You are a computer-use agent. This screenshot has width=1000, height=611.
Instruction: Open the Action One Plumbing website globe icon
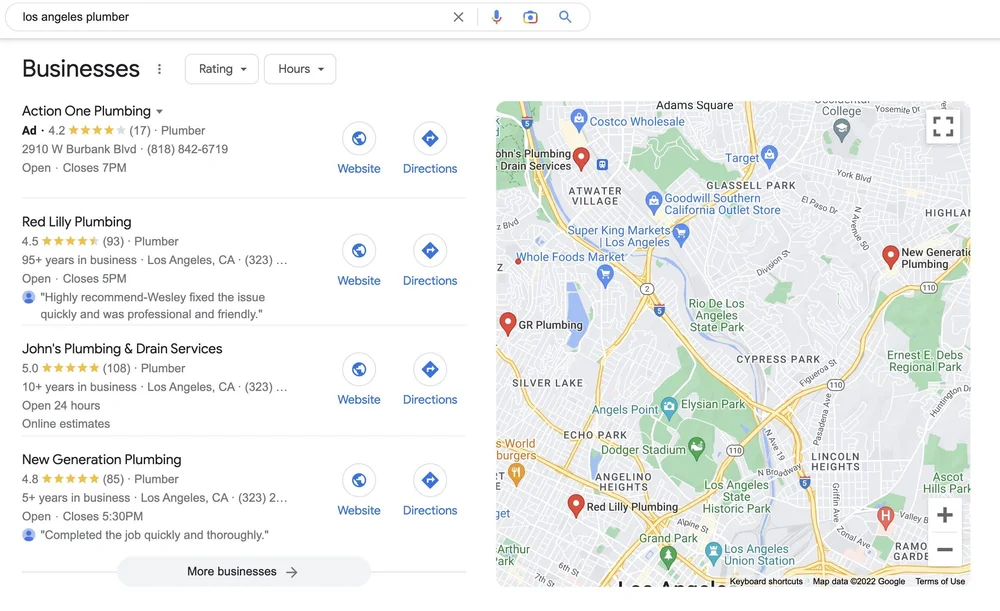coord(359,138)
